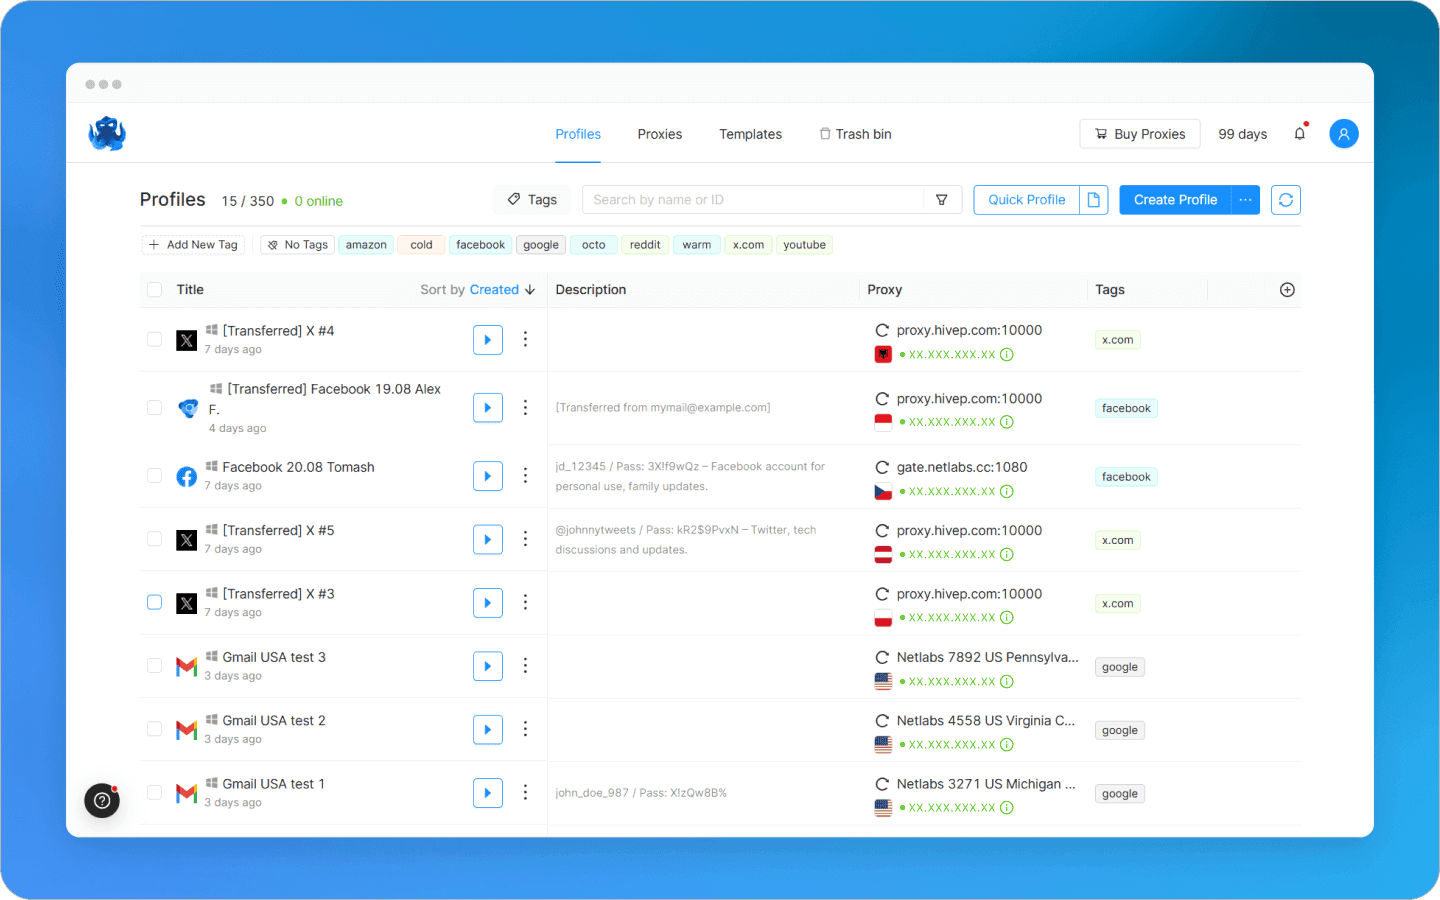Open the user account avatar
The image size is (1440, 900).
click(x=1344, y=134)
